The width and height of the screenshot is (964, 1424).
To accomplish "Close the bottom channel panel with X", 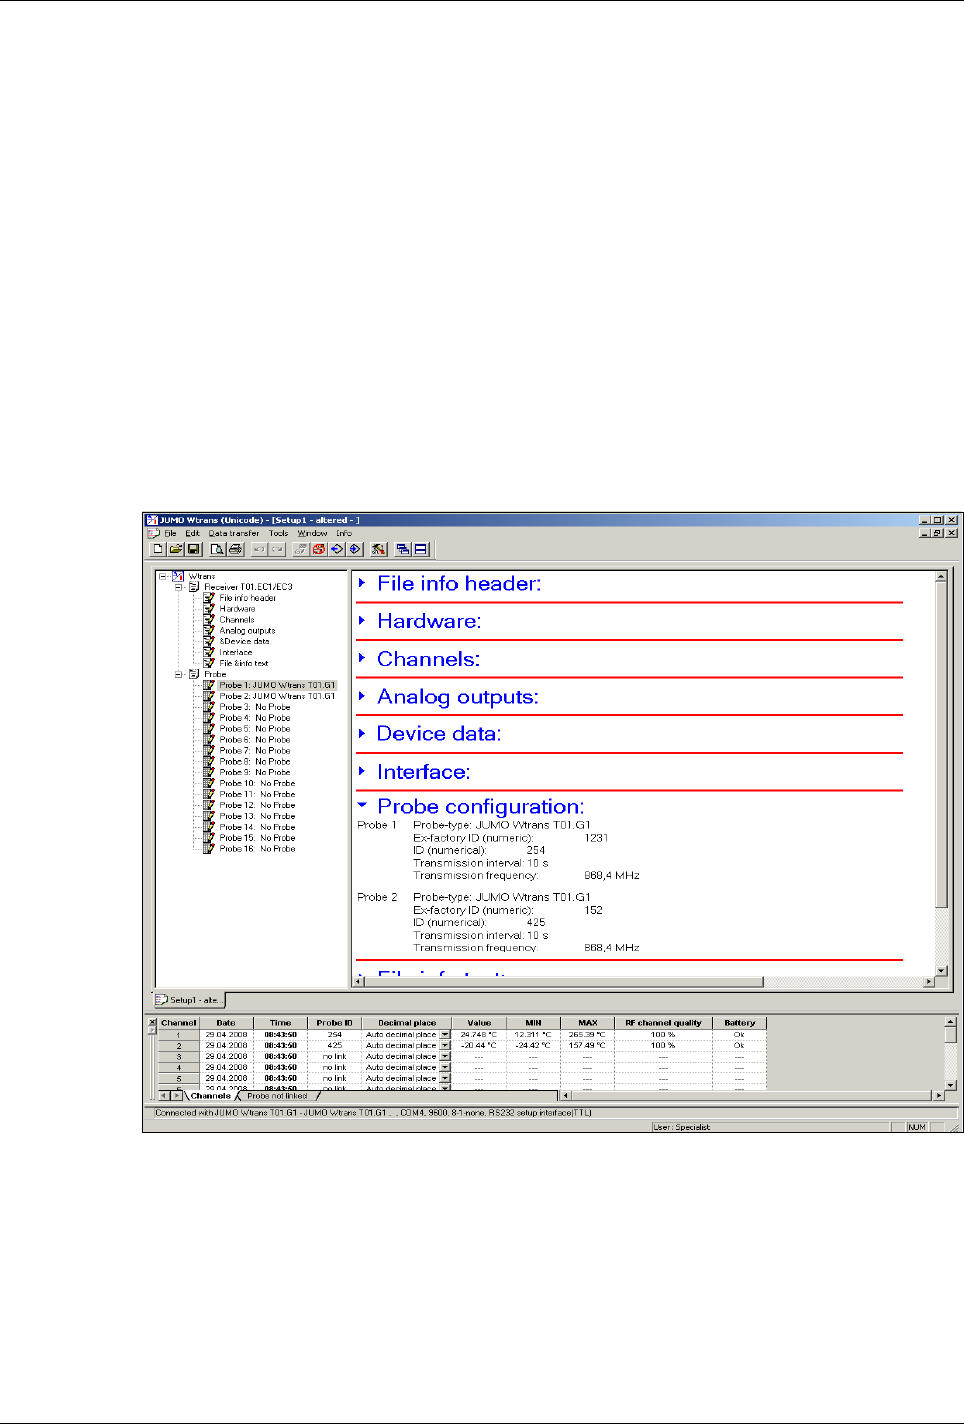I will click(152, 1022).
